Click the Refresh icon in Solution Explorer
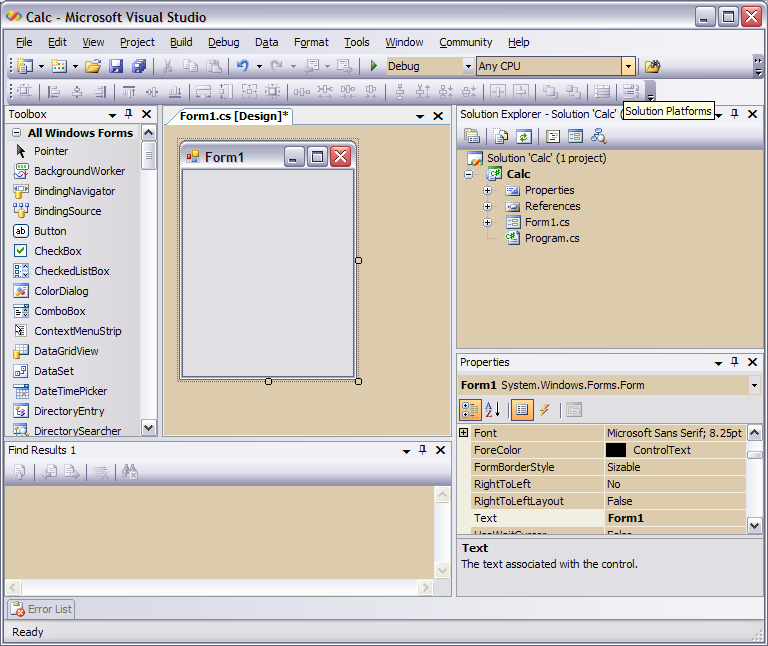Image resolution: width=768 pixels, height=646 pixels. coord(524,136)
